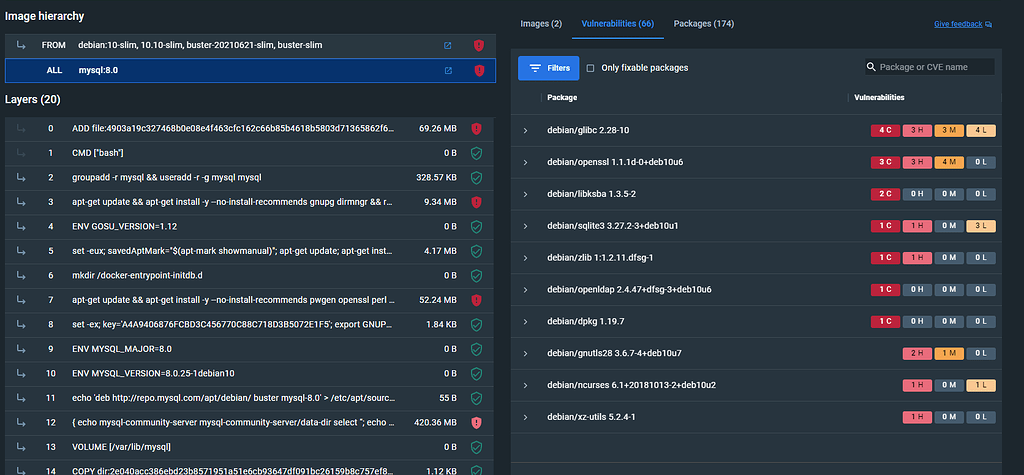The width and height of the screenshot is (1024, 475).
Task: Click 4 C critical badge for glibc
Action: 884,130
